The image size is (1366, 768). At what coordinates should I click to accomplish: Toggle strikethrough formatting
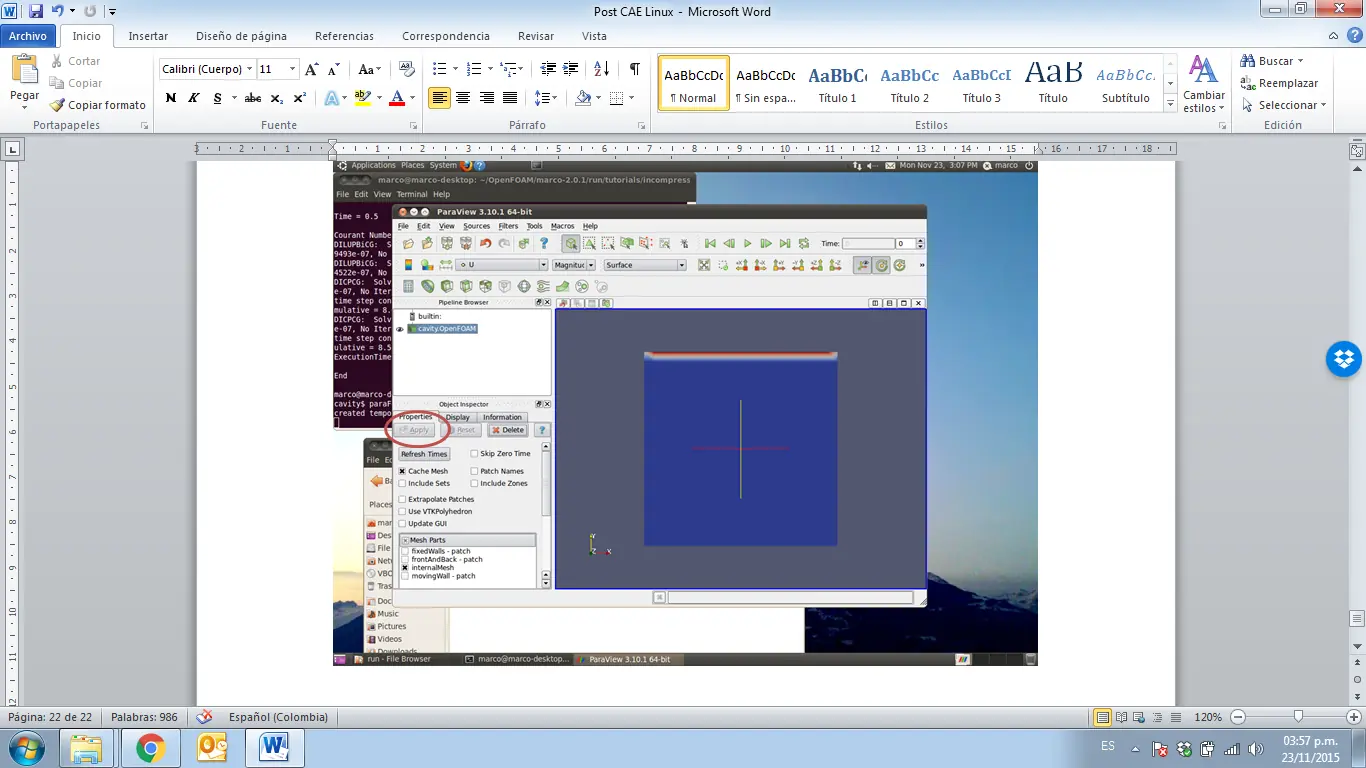coord(253,98)
